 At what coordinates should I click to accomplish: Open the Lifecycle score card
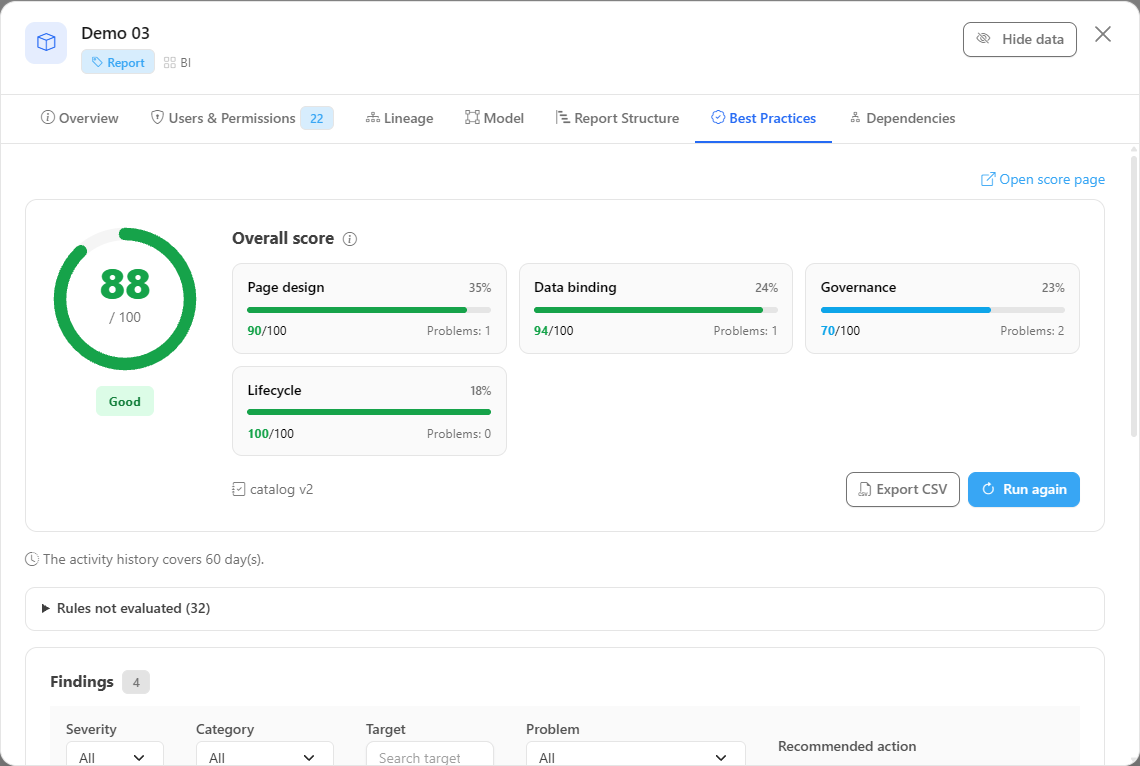point(369,411)
